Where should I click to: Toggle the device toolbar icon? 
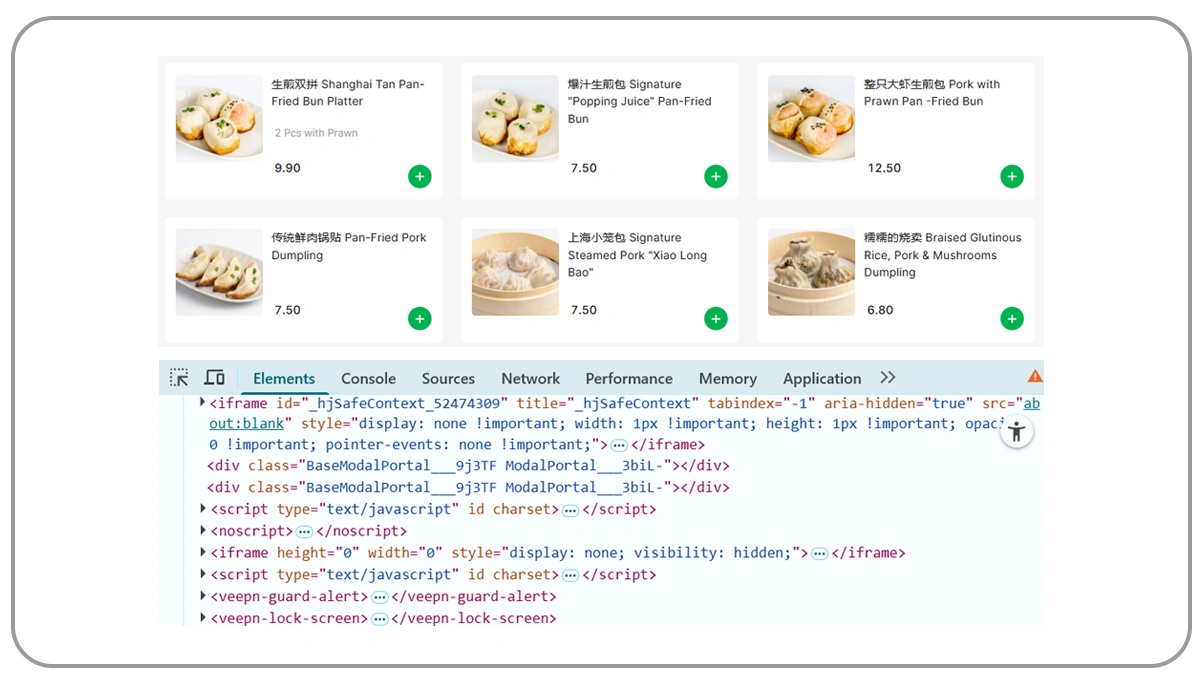click(x=214, y=378)
